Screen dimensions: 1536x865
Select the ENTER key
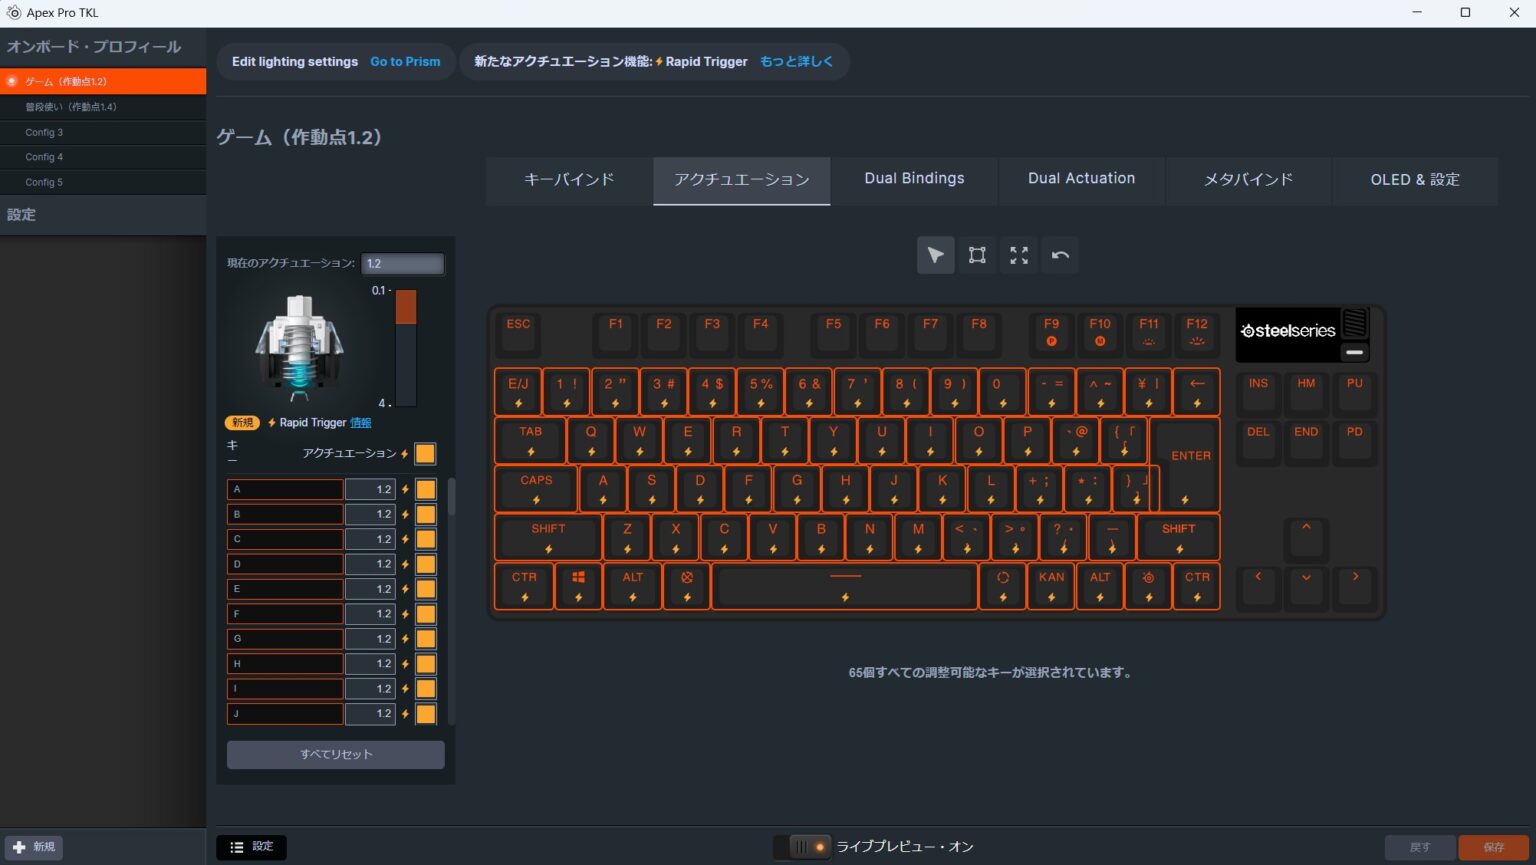tap(1190, 465)
